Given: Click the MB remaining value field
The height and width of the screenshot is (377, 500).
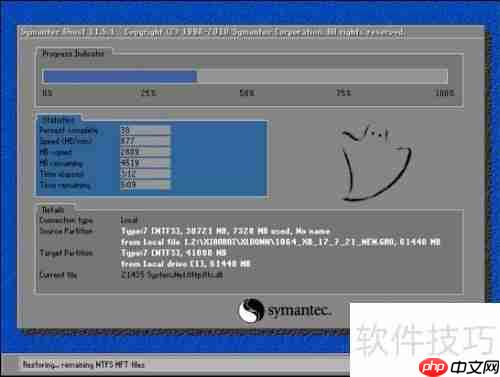Looking at the screenshot, I should (145, 163).
